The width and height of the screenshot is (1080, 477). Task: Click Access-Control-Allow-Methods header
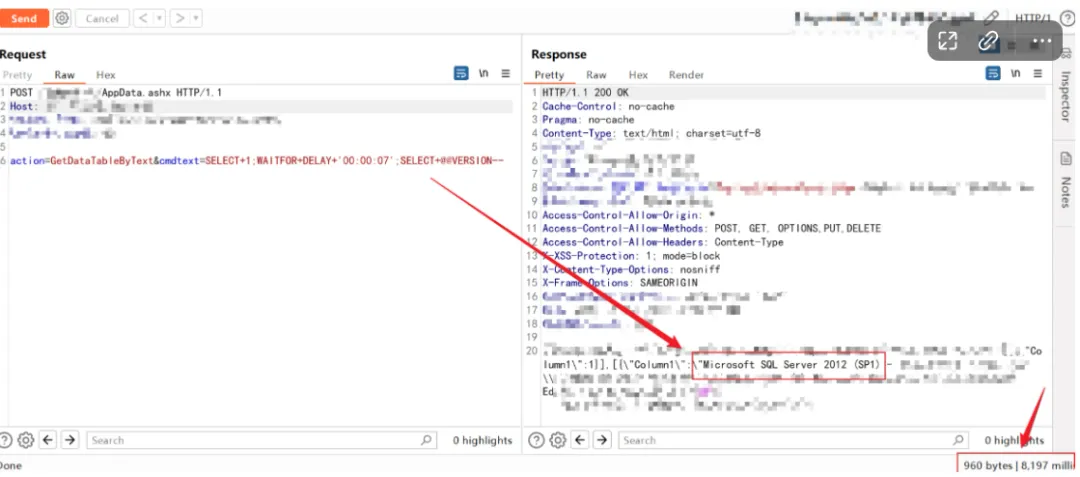point(712,229)
